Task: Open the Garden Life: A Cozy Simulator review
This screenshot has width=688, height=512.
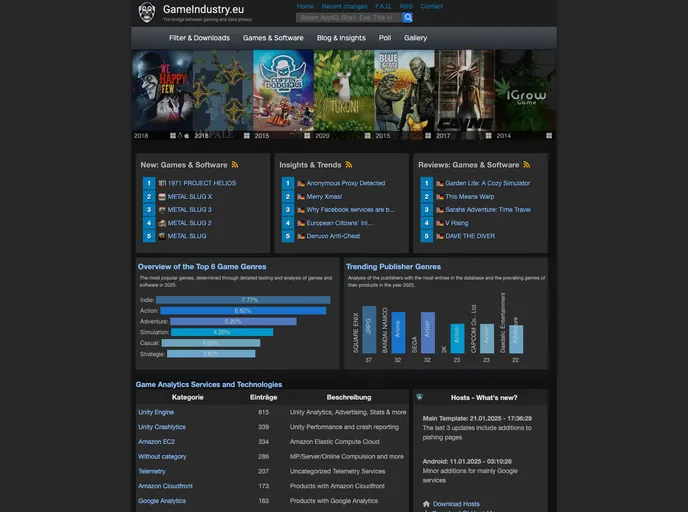Action: pyautogui.click(x=487, y=183)
